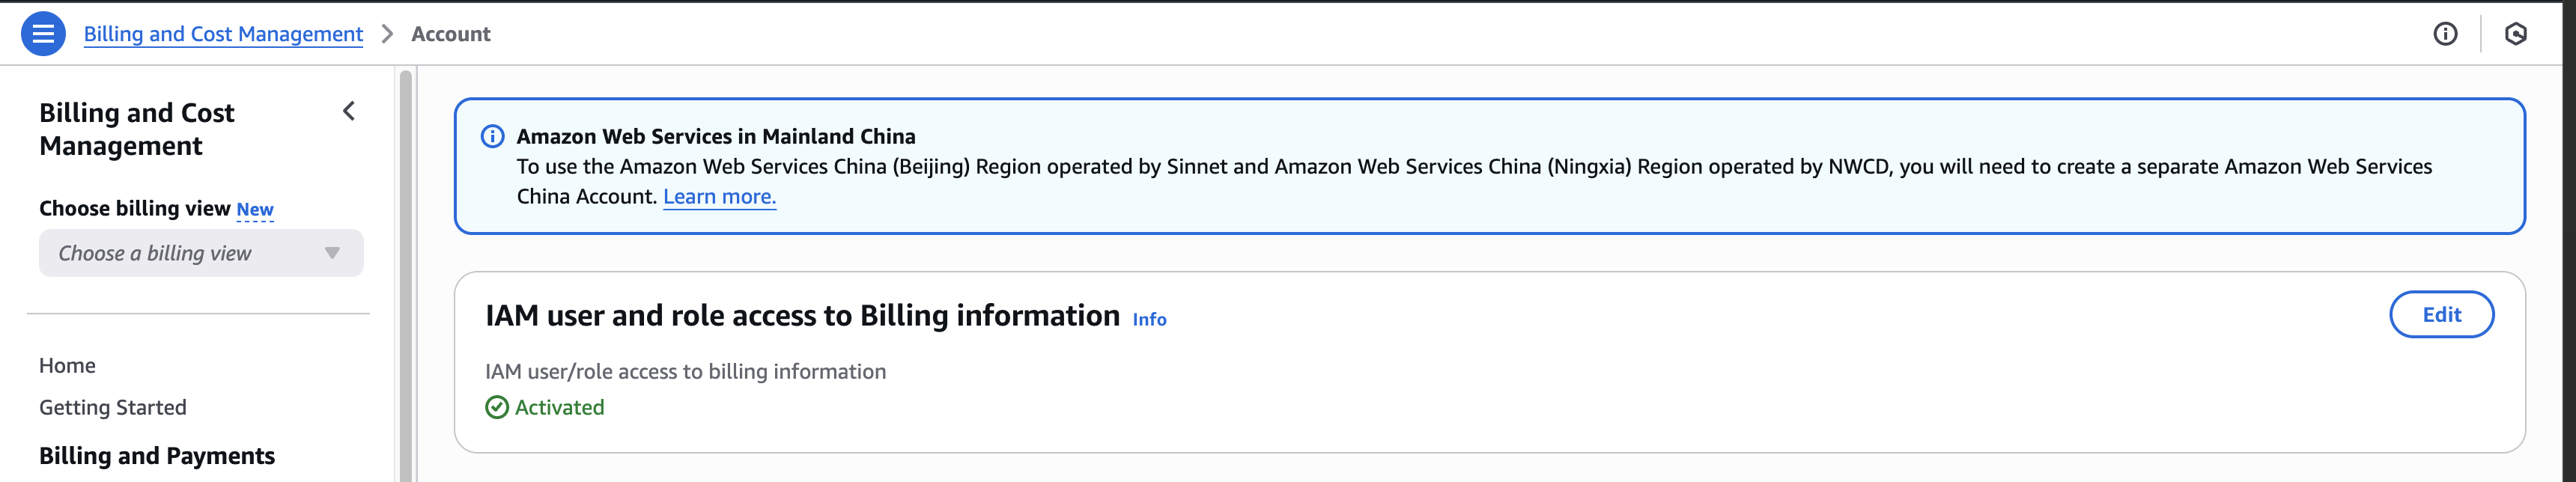Click the billing view dropdown triangle arrow
2576x482 pixels.
(332, 253)
